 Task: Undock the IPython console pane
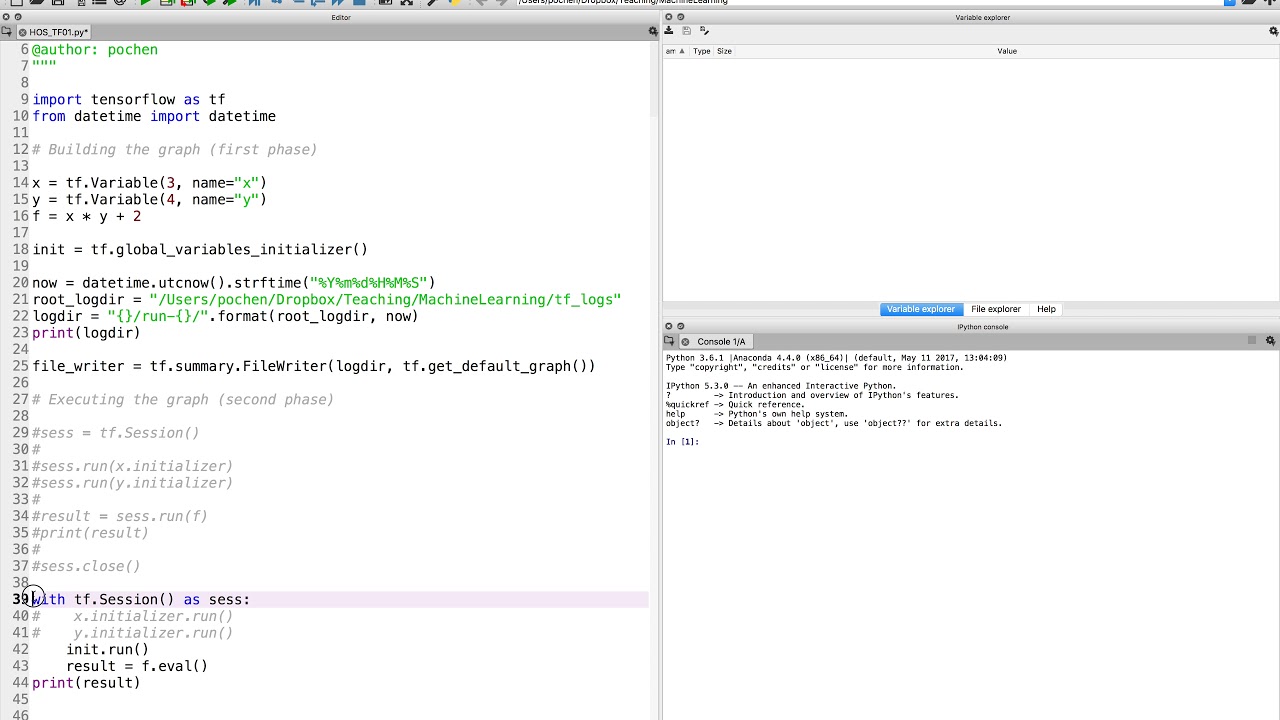tap(681, 326)
